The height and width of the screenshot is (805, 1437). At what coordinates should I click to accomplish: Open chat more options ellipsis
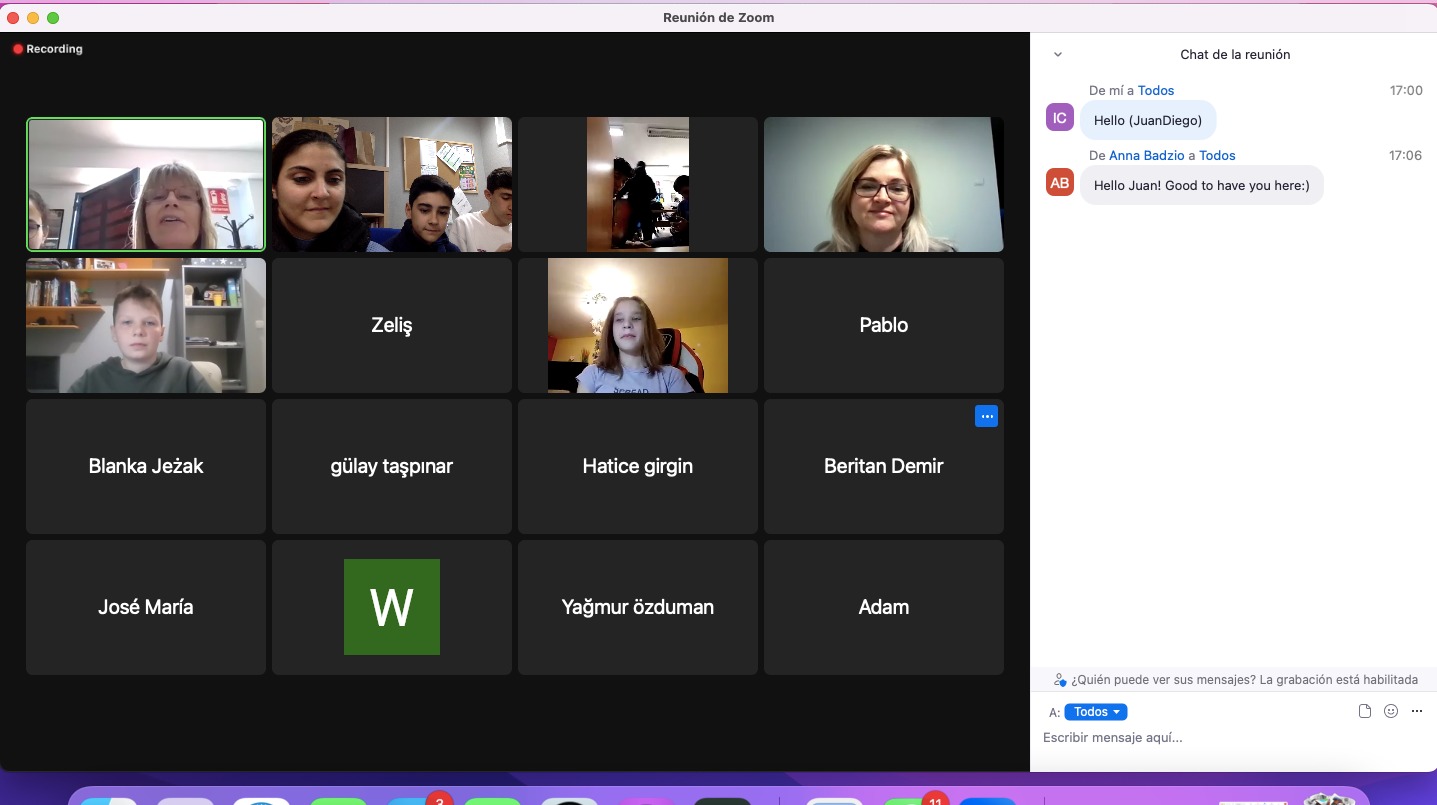[x=1416, y=711]
